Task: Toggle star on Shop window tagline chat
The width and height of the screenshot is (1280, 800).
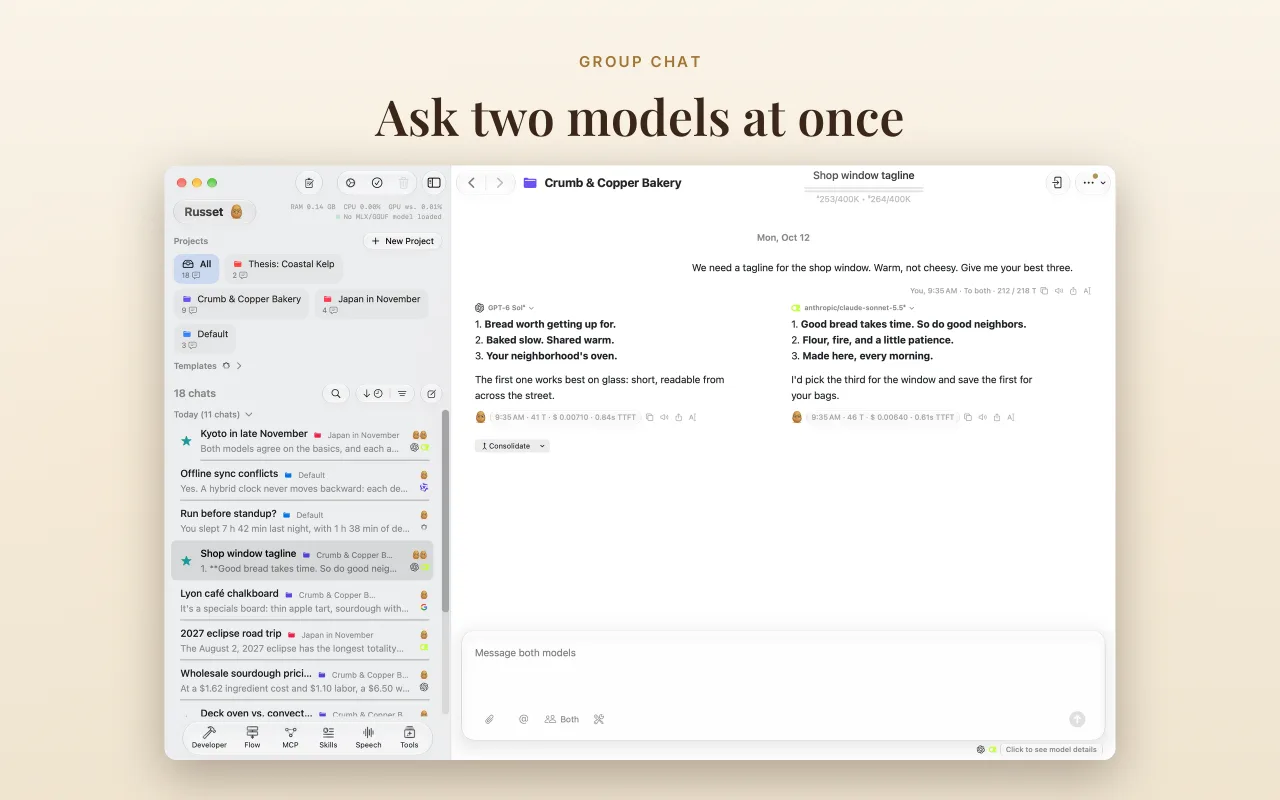Action: pyautogui.click(x=186, y=561)
